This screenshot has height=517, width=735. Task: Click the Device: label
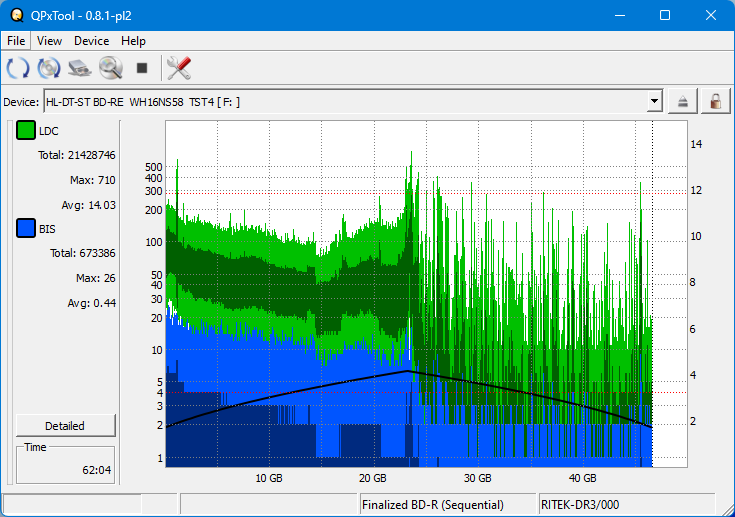click(x=21, y=102)
